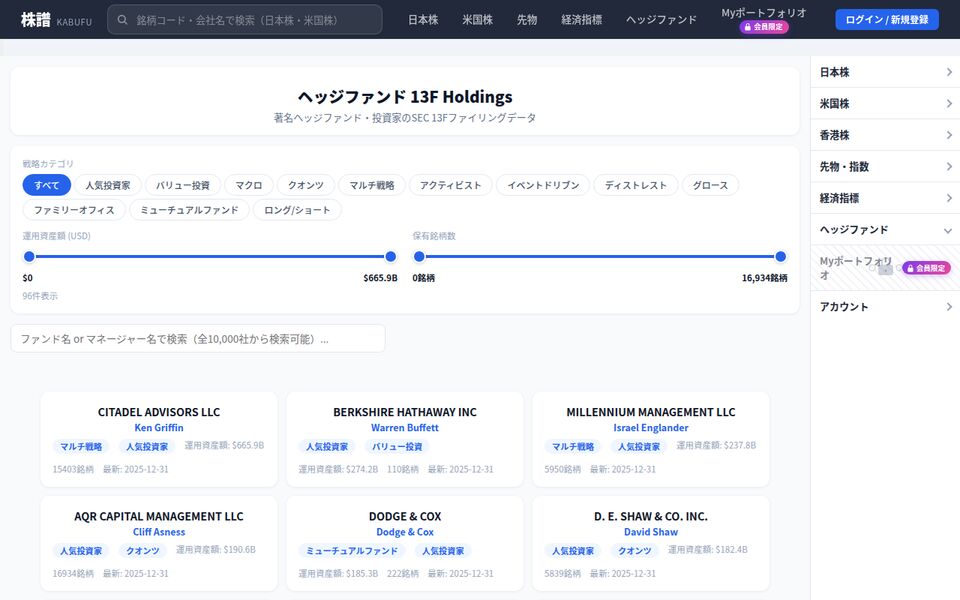Expand sidebar アカウント chevron
The height and width of the screenshot is (600, 960).
pyautogui.click(x=948, y=307)
